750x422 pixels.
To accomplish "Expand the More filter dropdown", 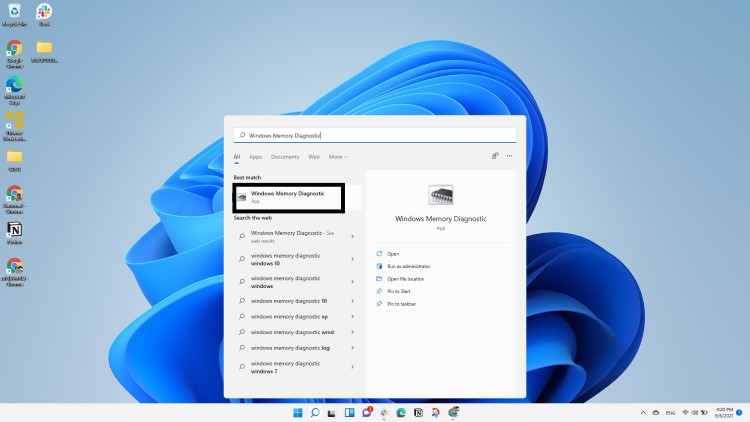I will pyautogui.click(x=338, y=157).
